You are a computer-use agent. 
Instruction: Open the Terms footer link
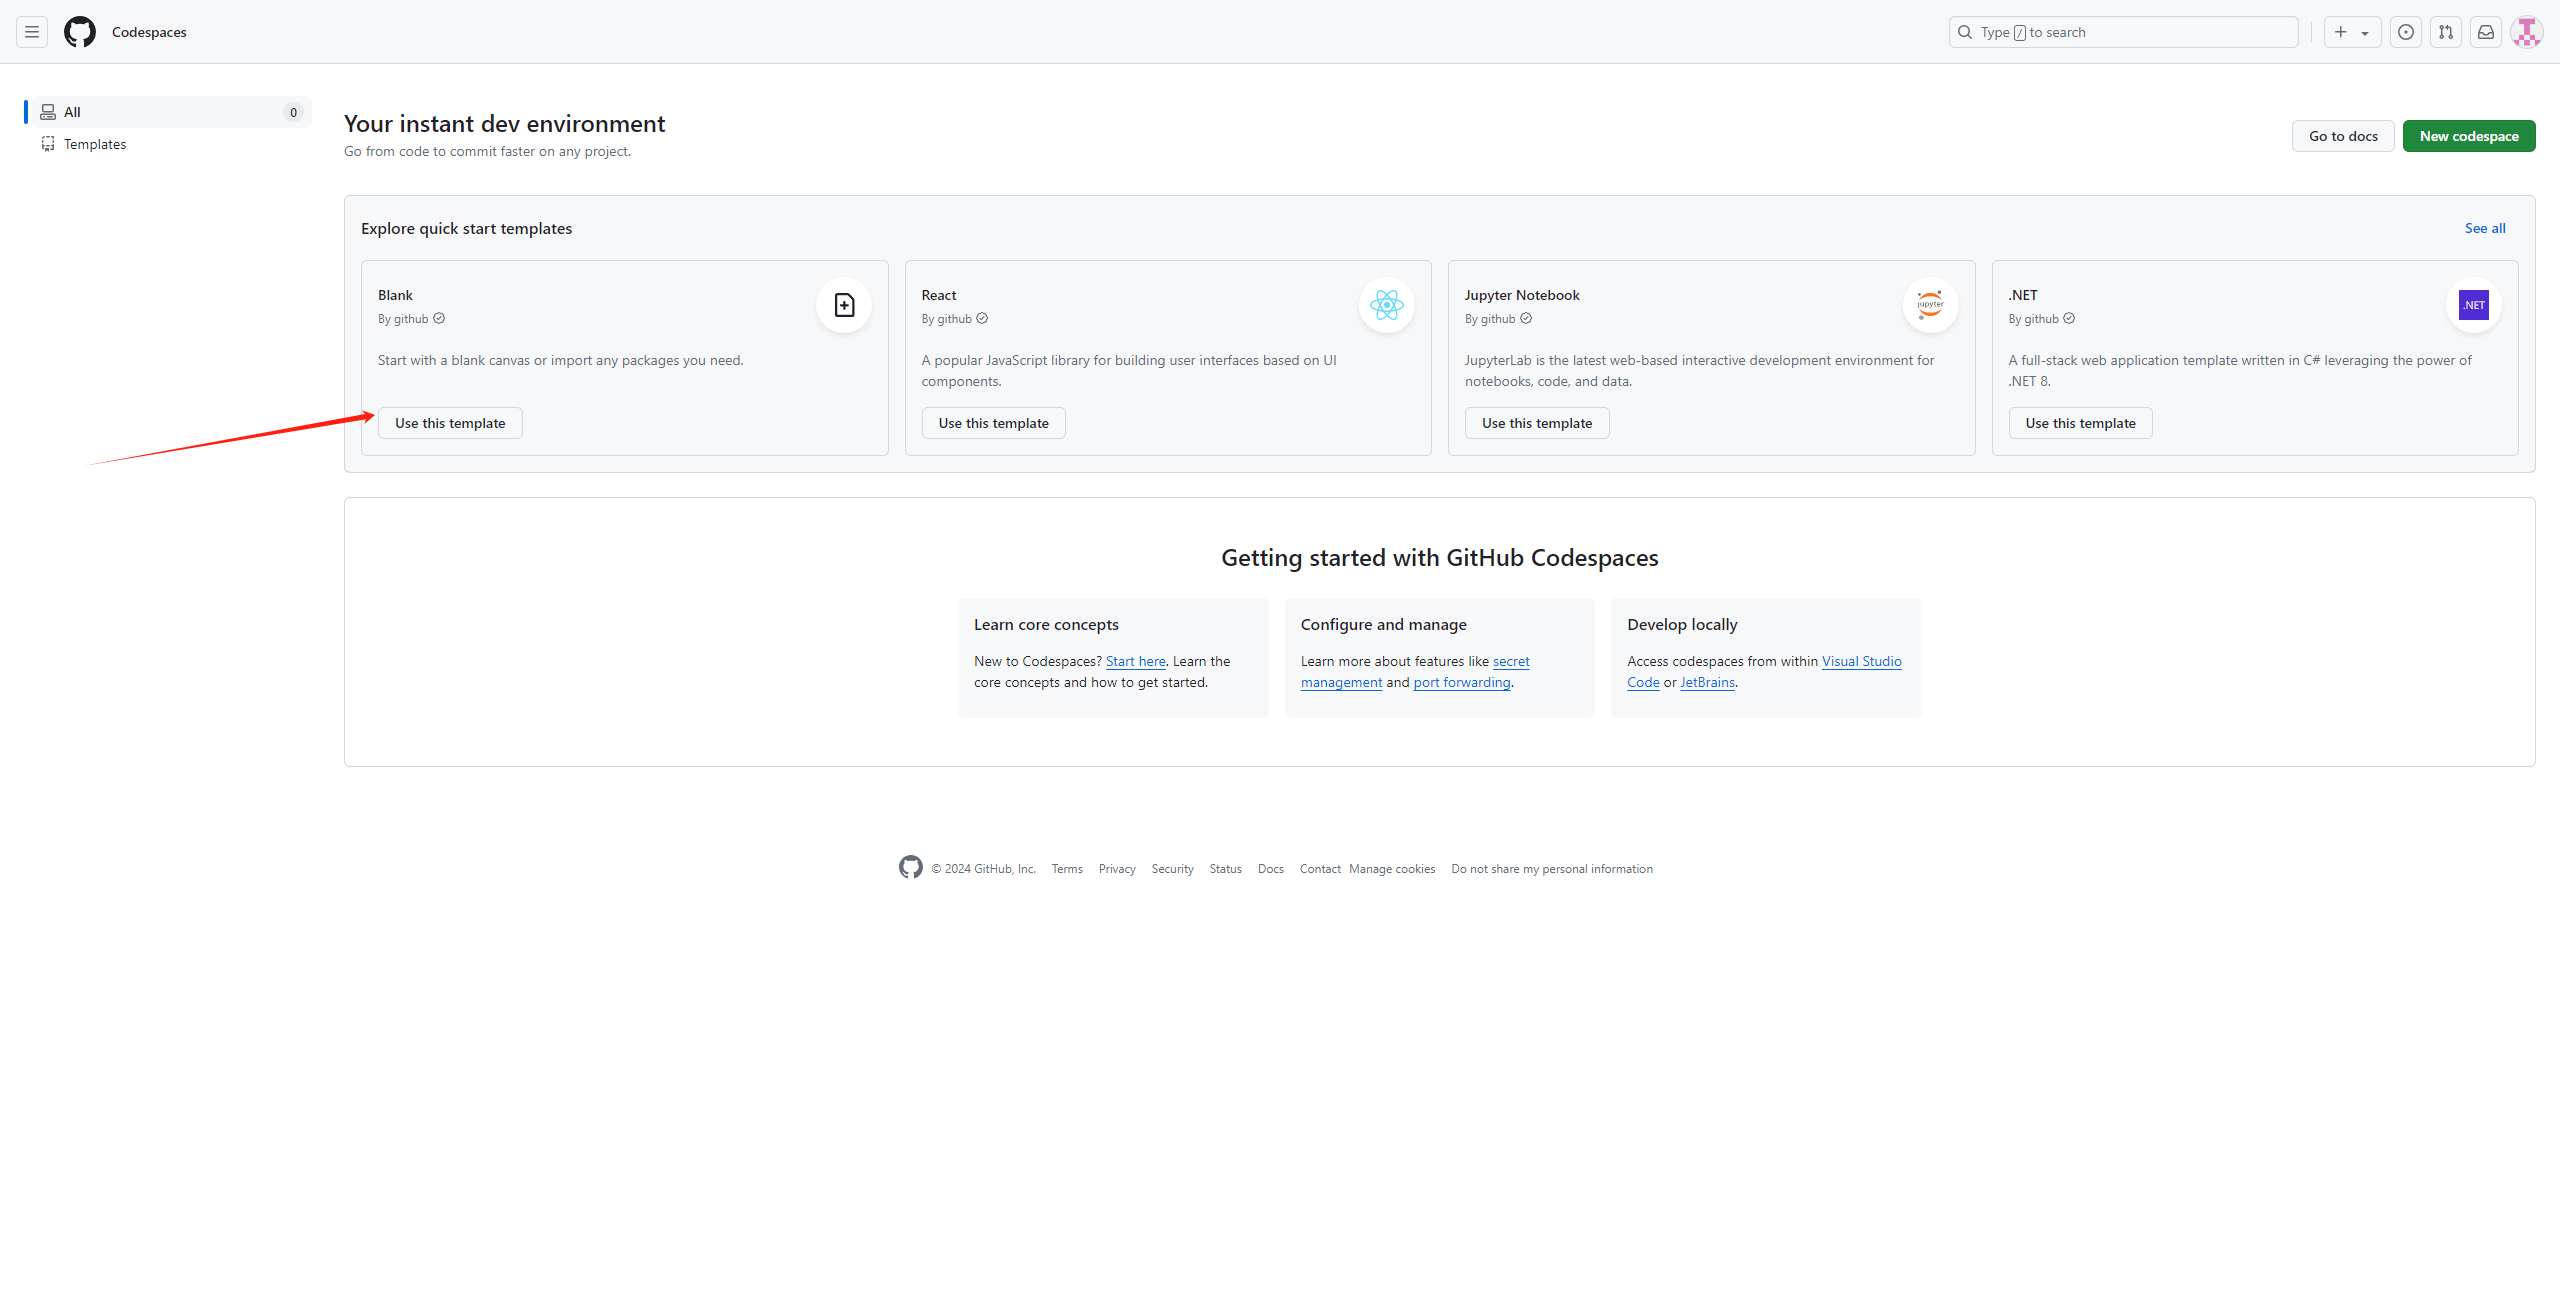[x=1067, y=869]
